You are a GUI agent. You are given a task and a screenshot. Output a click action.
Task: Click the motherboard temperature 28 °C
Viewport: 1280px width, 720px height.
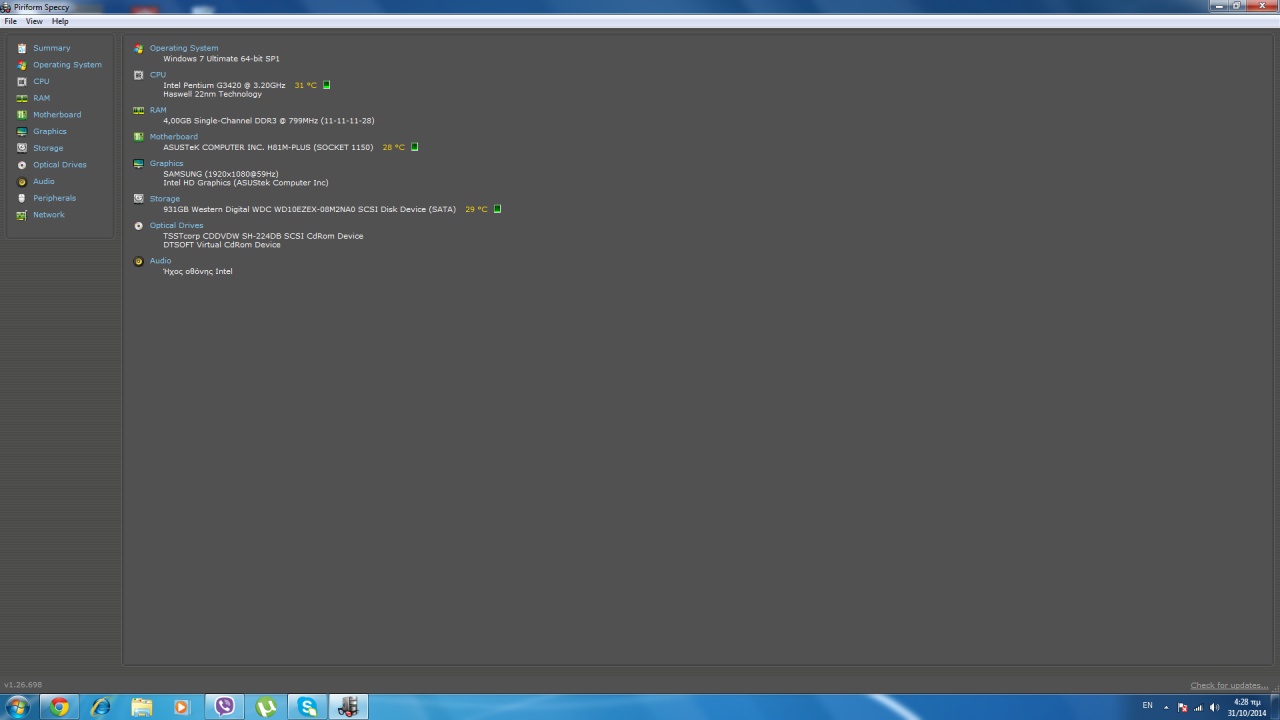tap(393, 147)
